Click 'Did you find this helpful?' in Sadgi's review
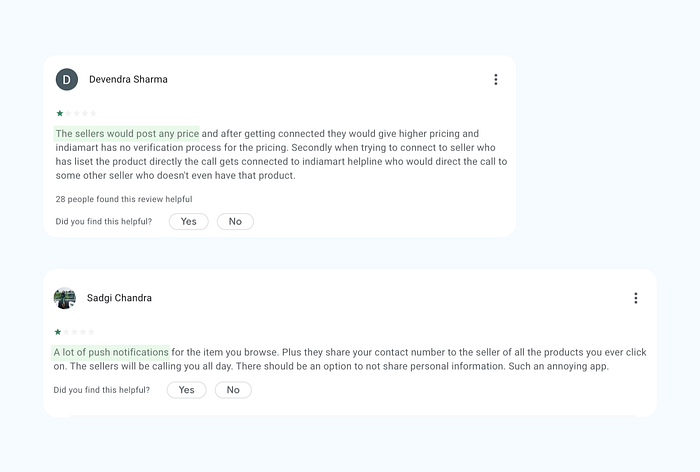The image size is (700, 472). 101,390
